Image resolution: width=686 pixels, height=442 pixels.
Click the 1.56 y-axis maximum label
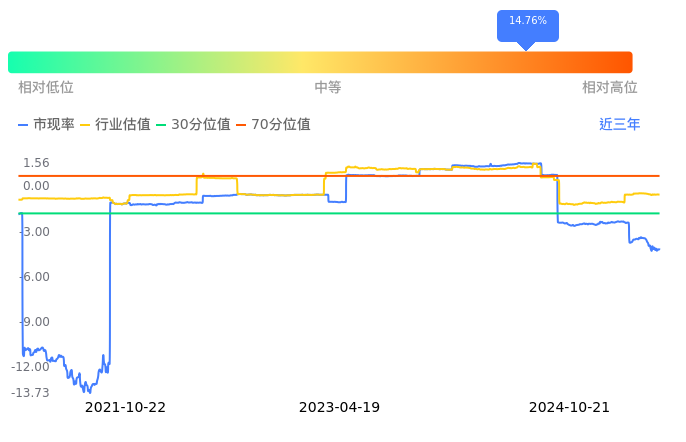pos(36,163)
